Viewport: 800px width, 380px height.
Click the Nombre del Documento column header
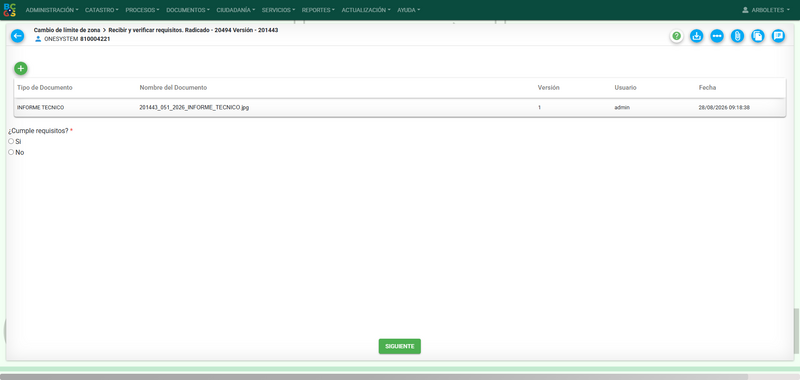[173, 88]
